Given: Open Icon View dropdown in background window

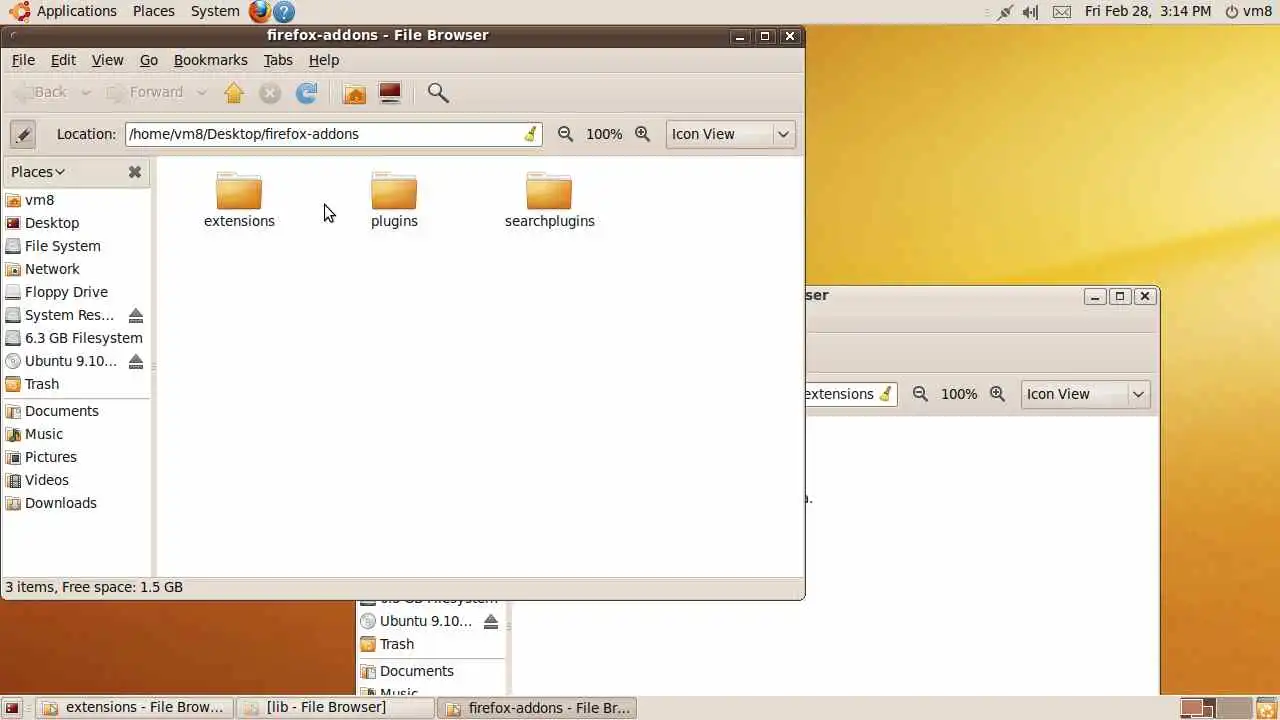Looking at the screenshot, I should [1086, 394].
